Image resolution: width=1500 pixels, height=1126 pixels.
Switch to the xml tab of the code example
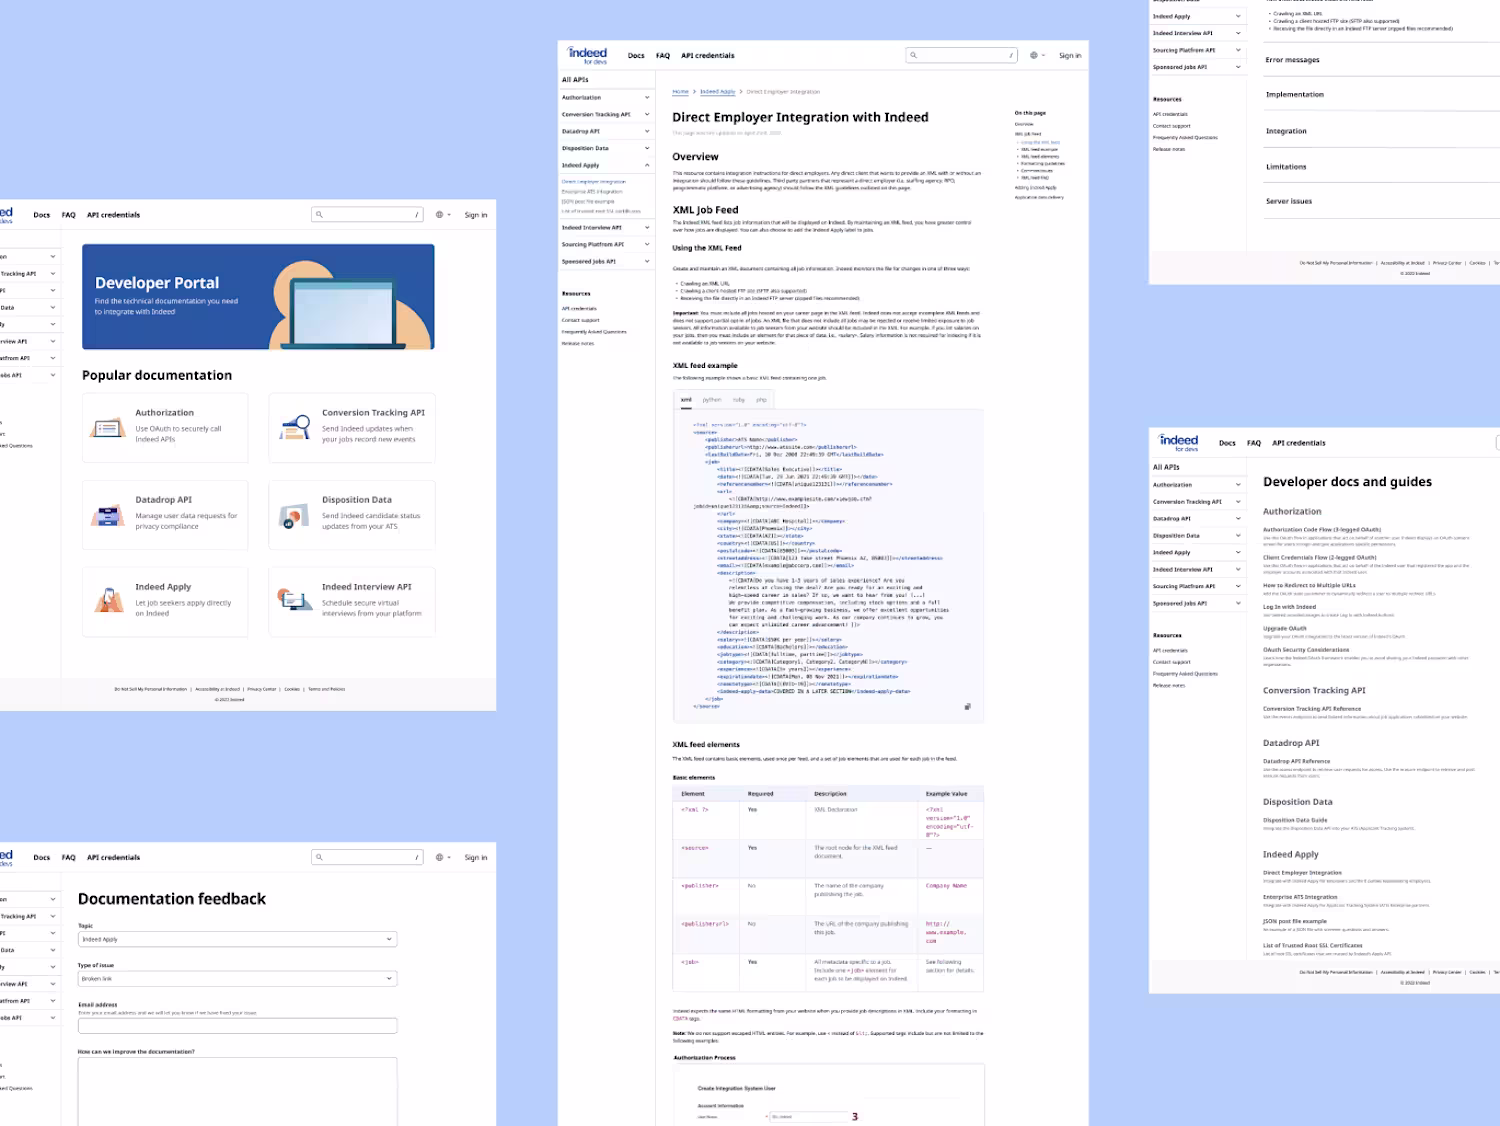pyautogui.click(x=686, y=400)
